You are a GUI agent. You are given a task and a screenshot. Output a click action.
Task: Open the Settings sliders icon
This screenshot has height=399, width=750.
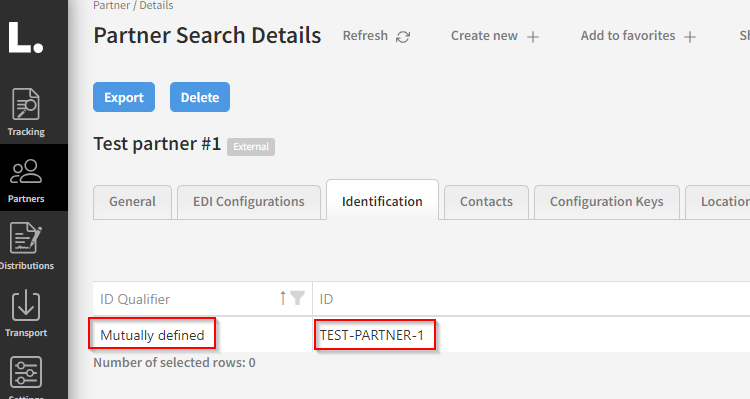click(26, 372)
